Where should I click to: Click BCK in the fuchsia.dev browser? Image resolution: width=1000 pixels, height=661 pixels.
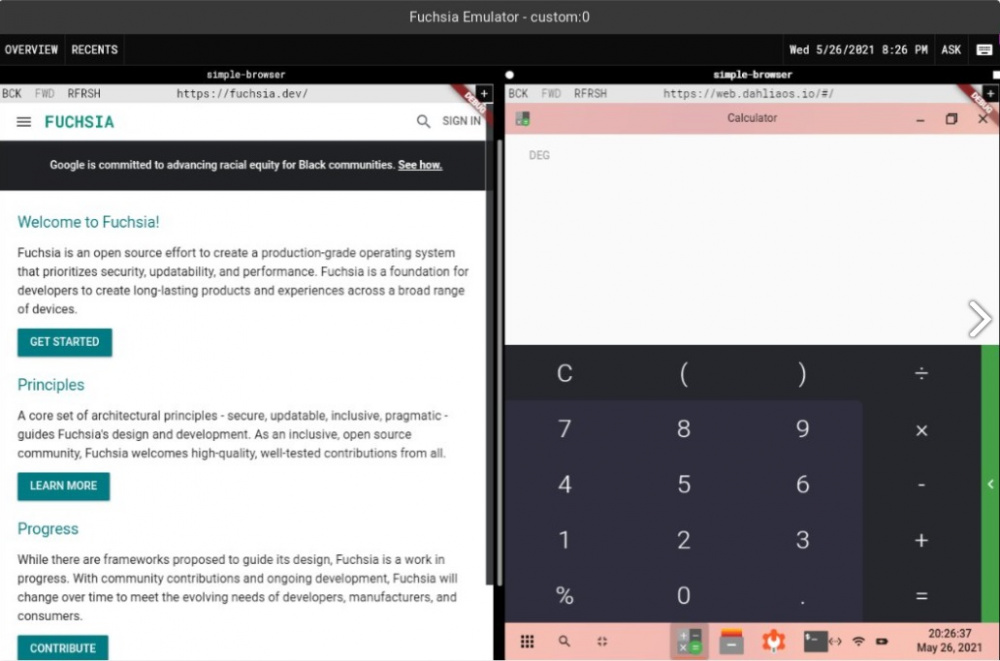point(11,93)
